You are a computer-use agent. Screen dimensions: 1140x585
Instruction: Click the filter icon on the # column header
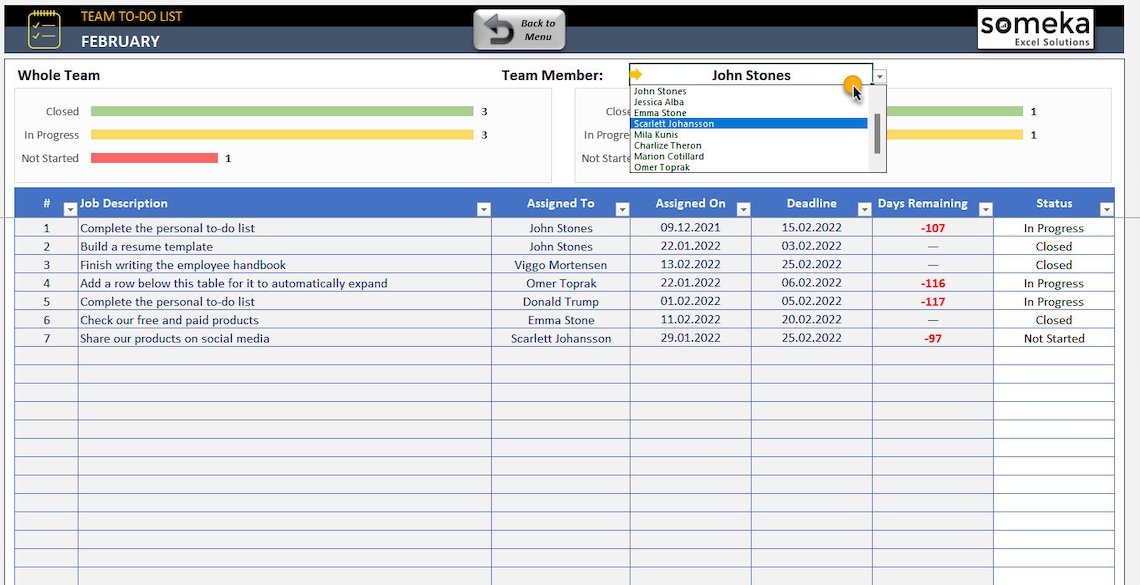tap(70, 208)
